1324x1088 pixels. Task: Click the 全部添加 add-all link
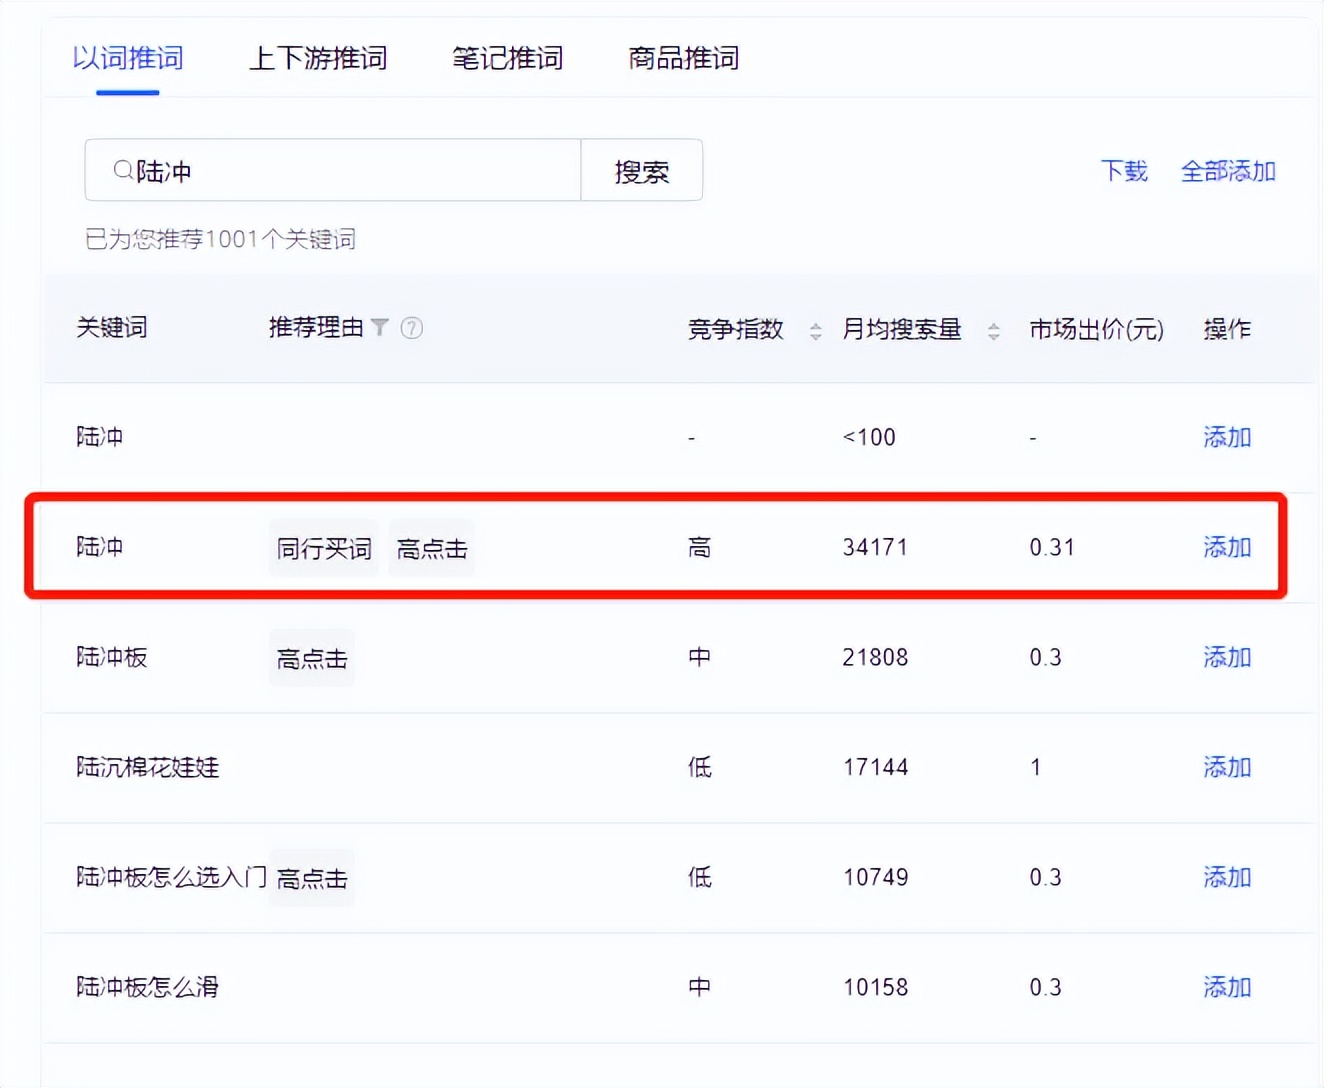pos(1228,170)
